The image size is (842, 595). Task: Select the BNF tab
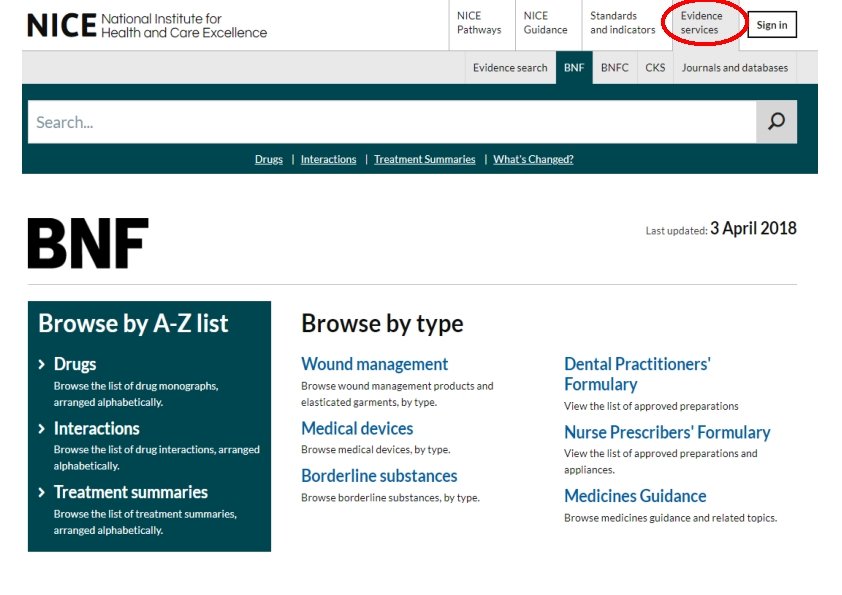574,68
